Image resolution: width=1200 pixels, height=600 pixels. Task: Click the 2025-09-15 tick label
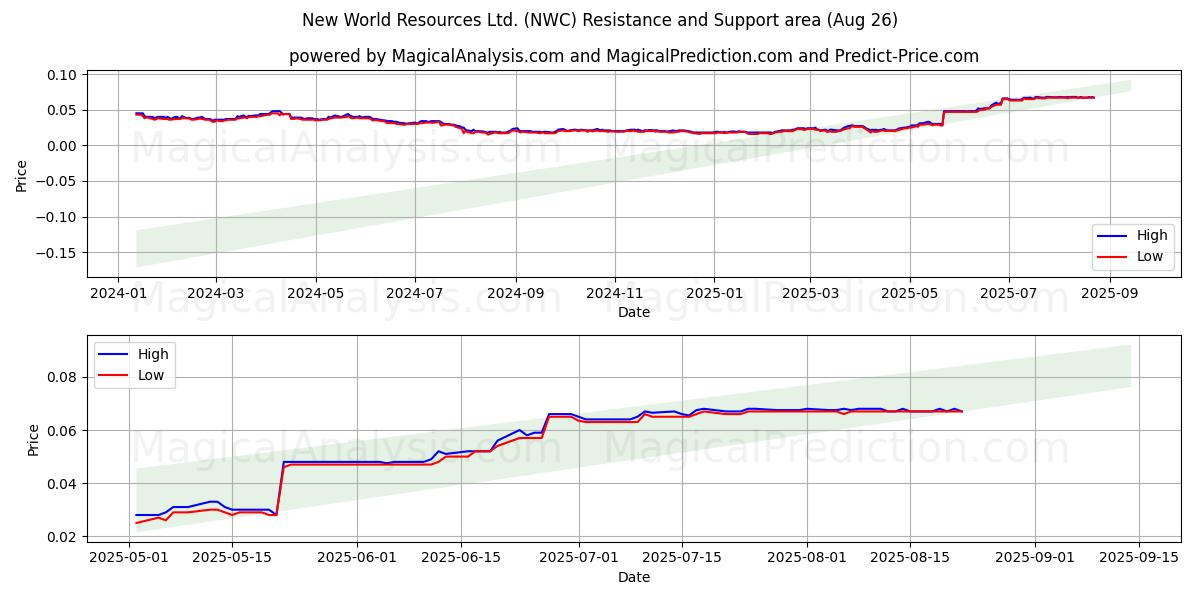(x=1139, y=558)
